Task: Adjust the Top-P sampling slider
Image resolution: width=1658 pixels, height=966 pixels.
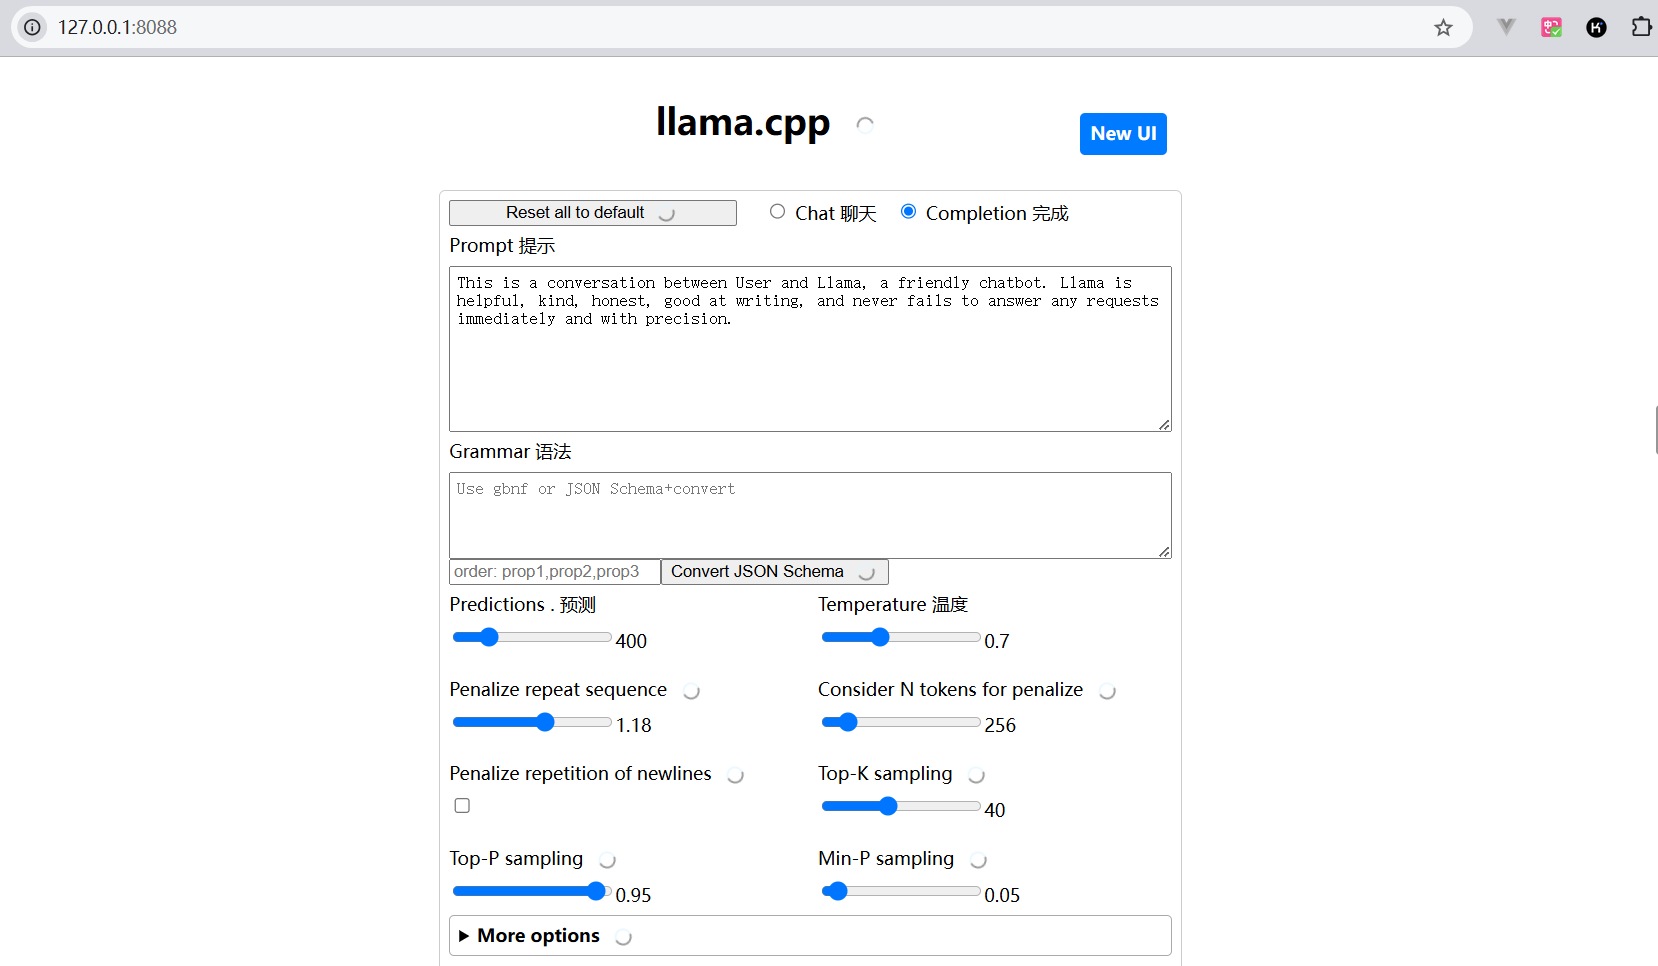Action: (x=532, y=891)
